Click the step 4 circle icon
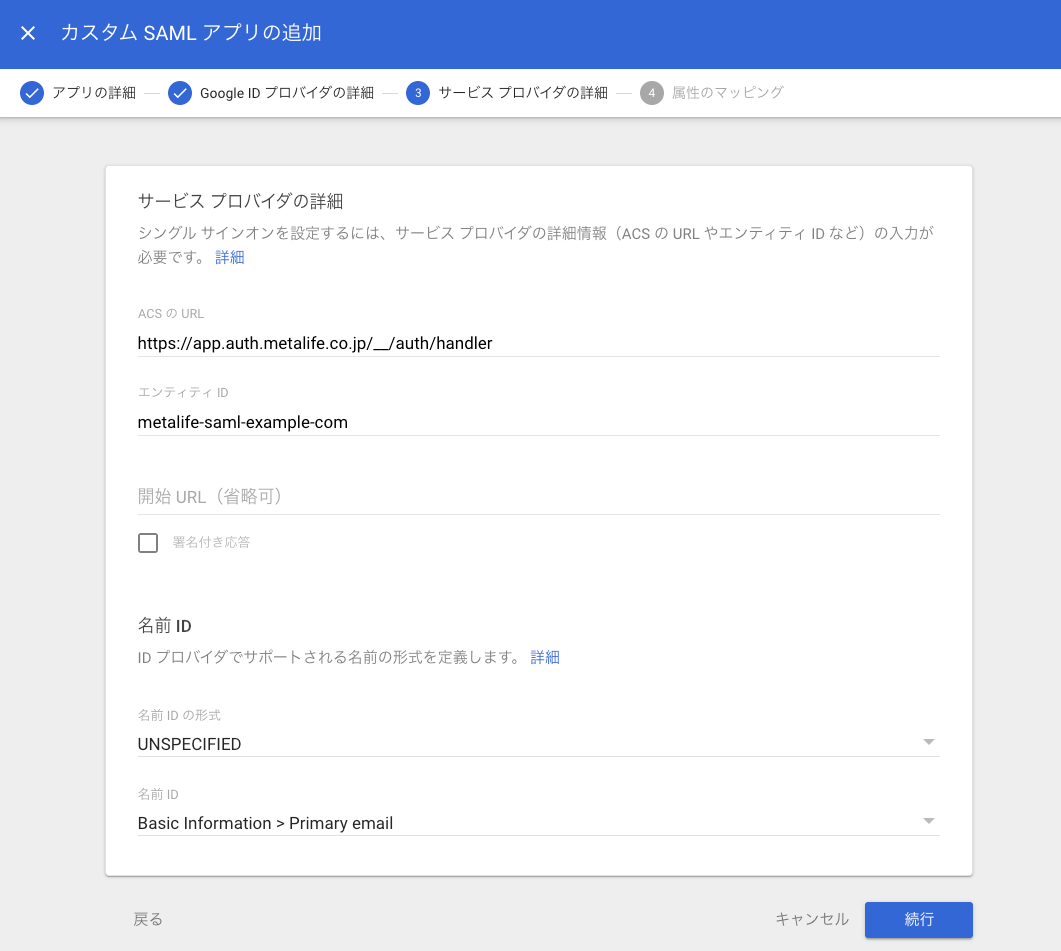The image size is (1061, 951). [652, 93]
